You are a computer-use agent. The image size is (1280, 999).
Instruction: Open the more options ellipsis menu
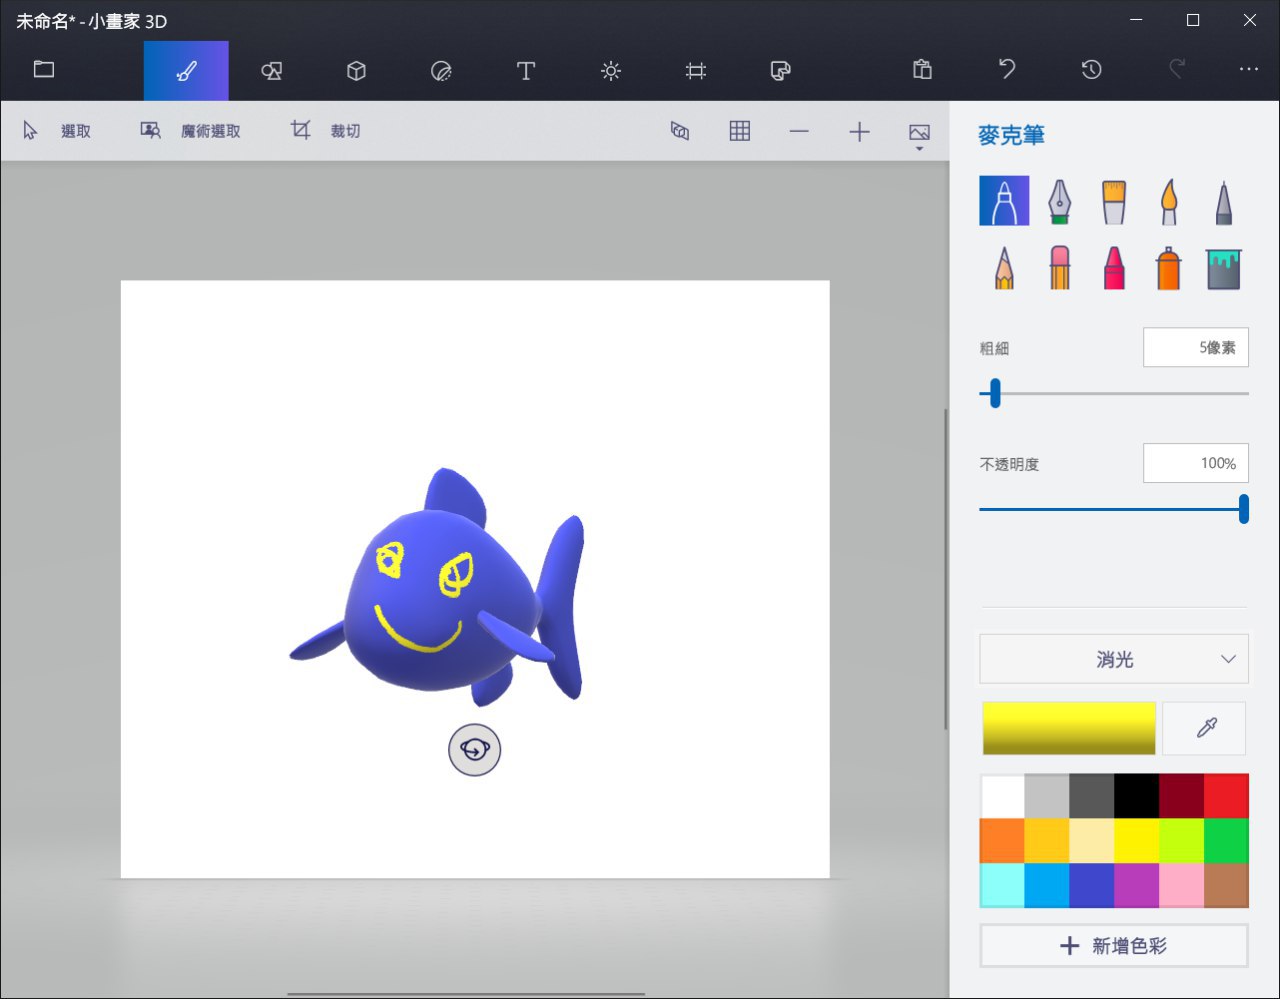[1248, 69]
